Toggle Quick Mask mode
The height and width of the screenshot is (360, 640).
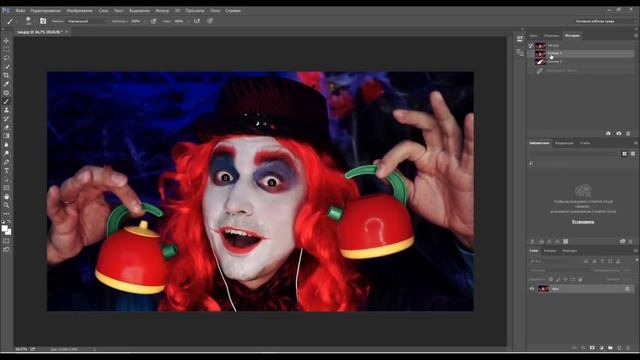(6, 241)
